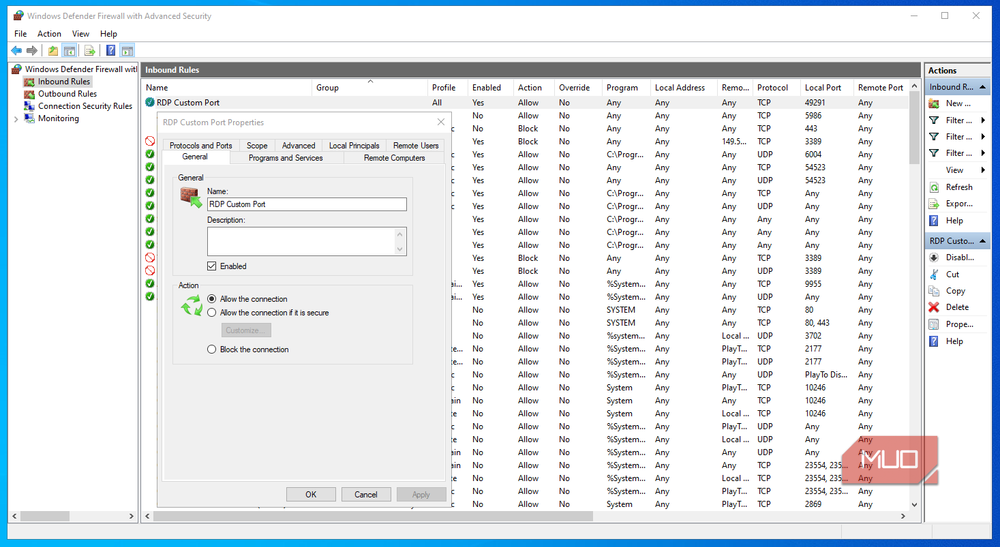Switch to the Scope tab

(257, 145)
